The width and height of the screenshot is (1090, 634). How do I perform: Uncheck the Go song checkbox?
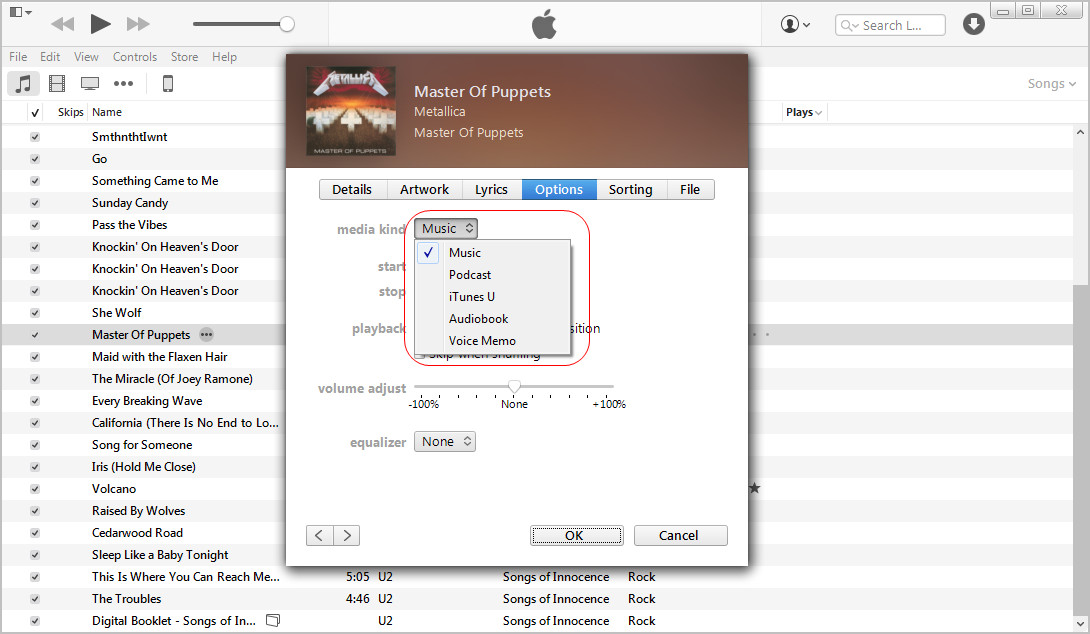35,159
